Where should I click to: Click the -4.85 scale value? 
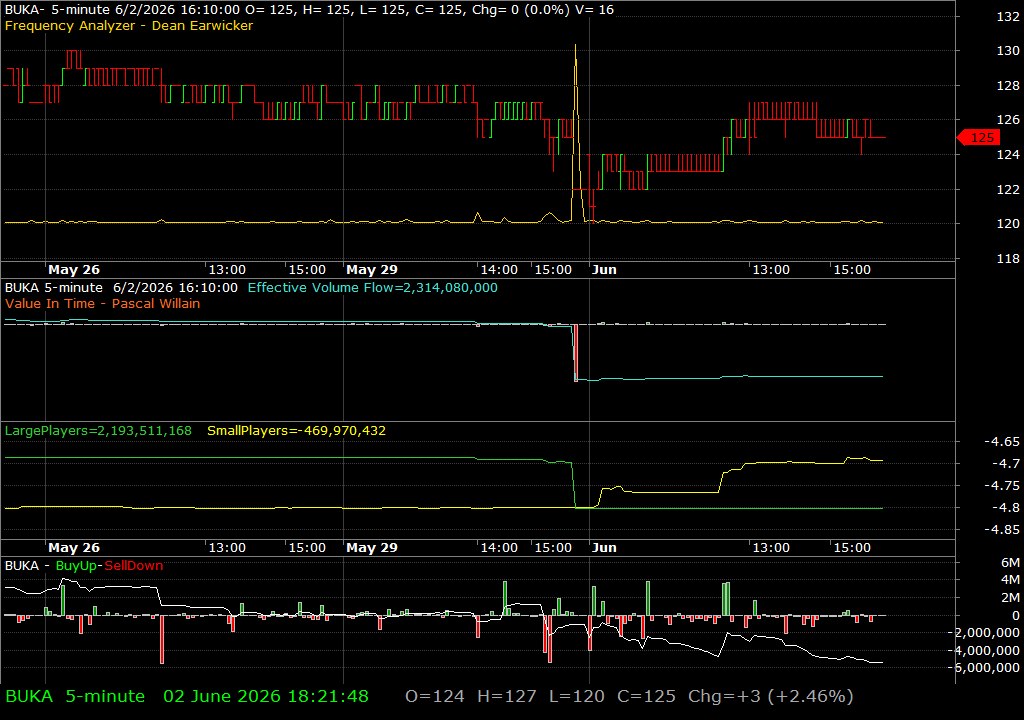click(1002, 529)
